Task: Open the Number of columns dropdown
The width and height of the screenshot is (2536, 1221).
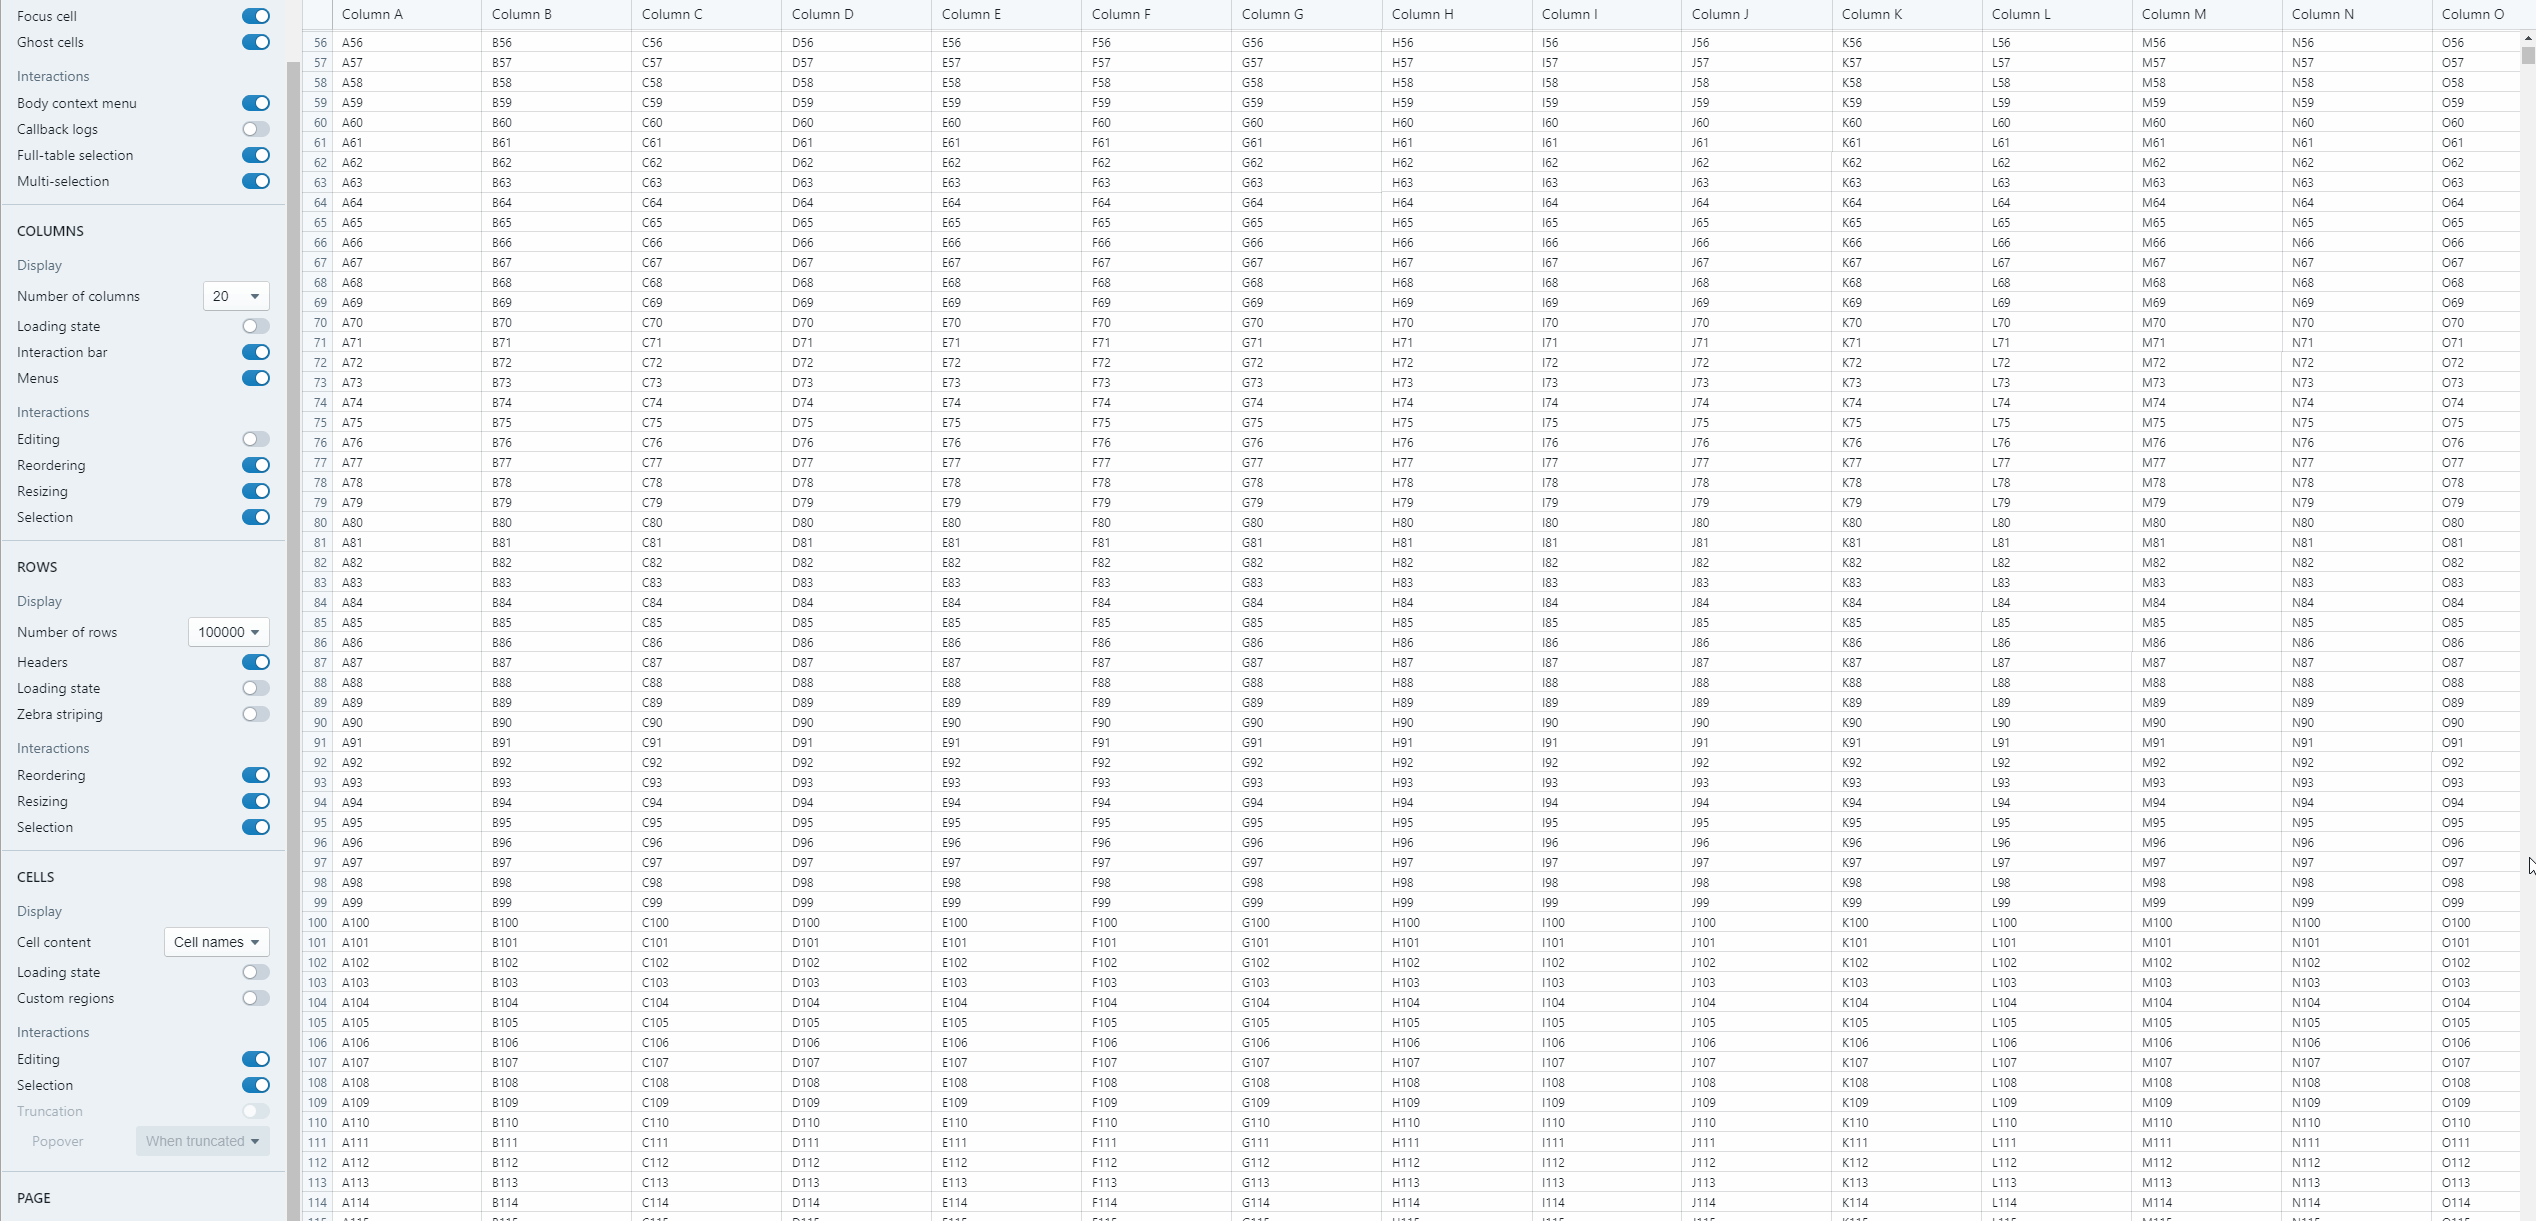Action: (x=236, y=296)
